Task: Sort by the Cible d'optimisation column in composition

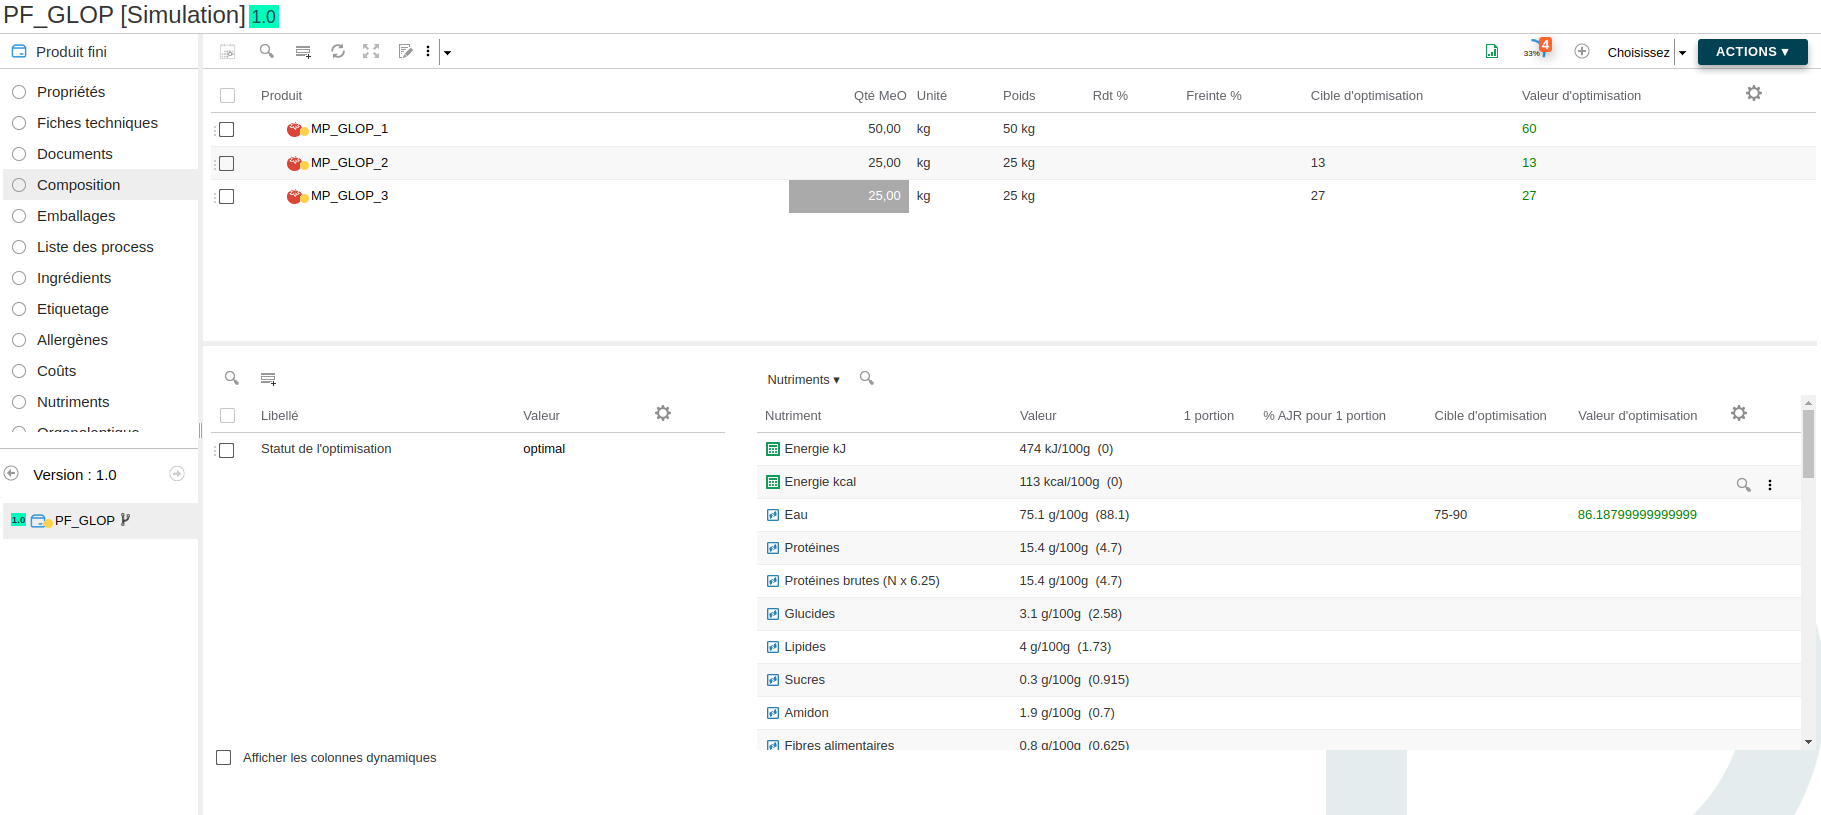Action: 1366,95
